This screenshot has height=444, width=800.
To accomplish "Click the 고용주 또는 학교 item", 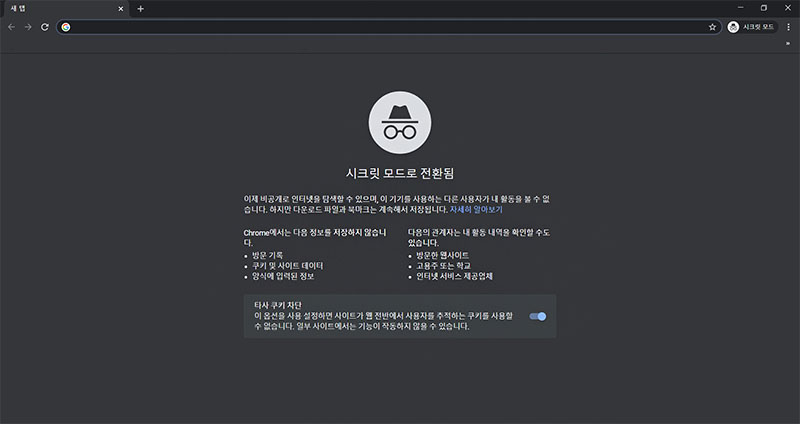I will [443, 266].
